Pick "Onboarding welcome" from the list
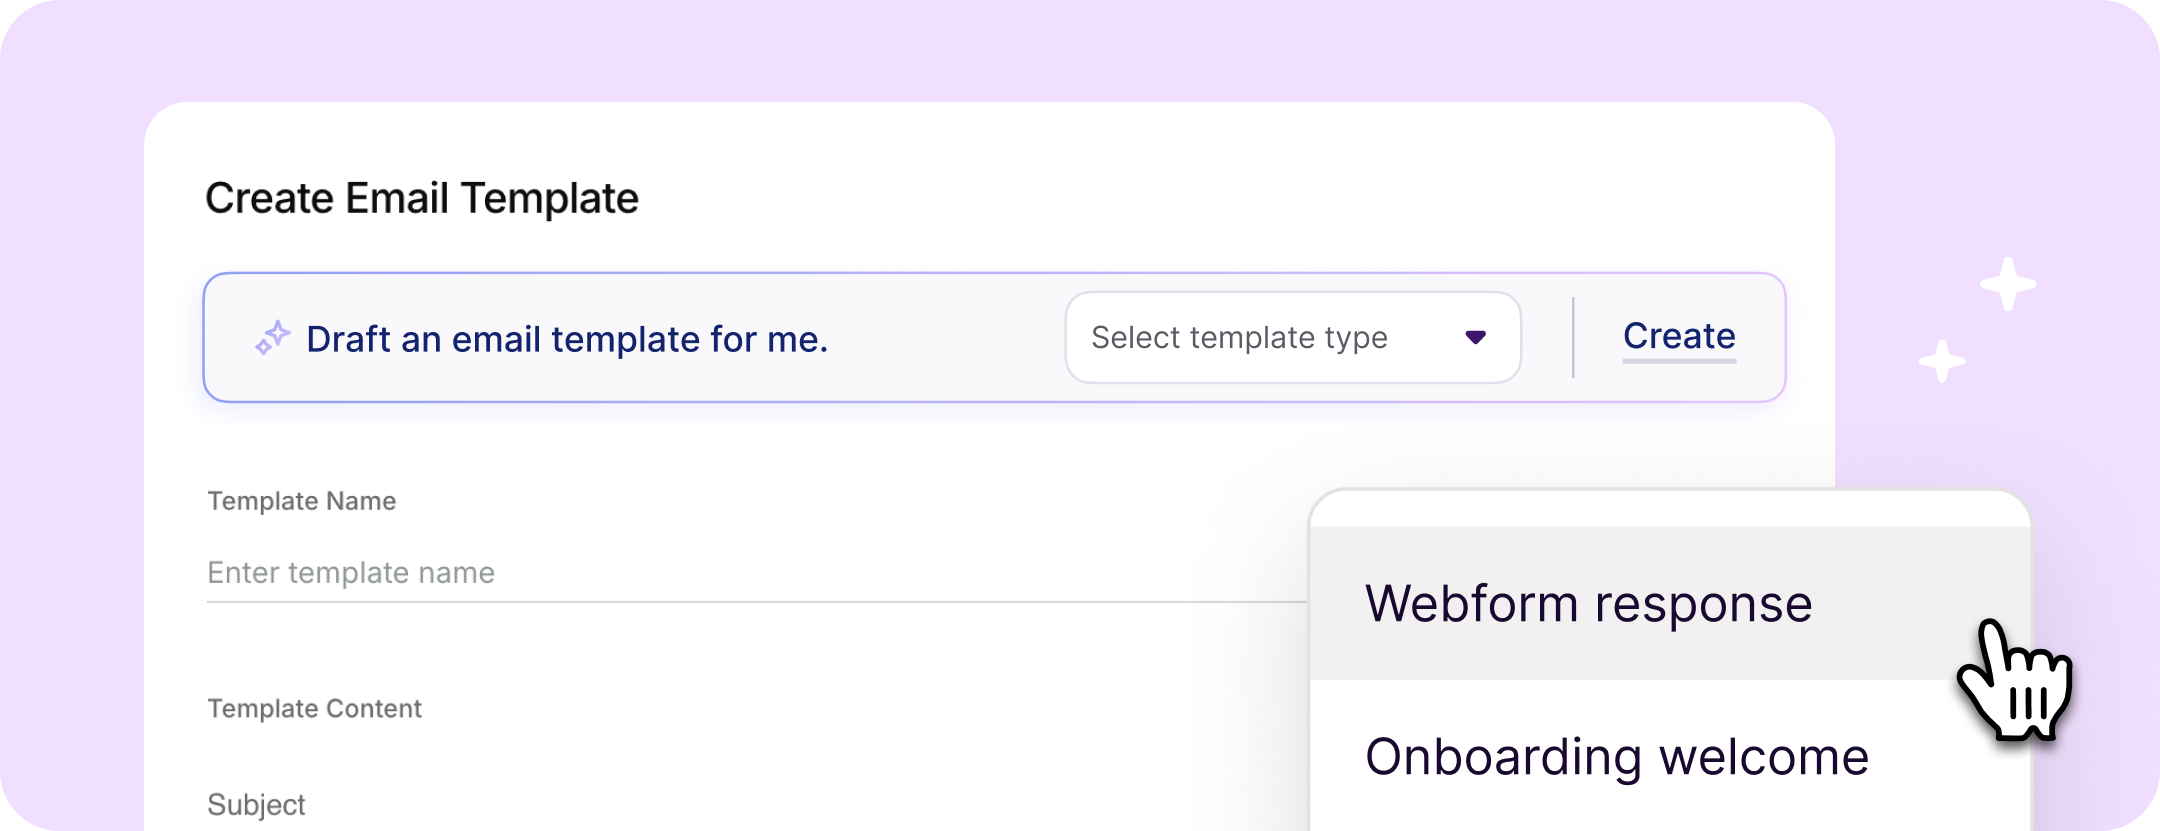2160x831 pixels. 1616,757
